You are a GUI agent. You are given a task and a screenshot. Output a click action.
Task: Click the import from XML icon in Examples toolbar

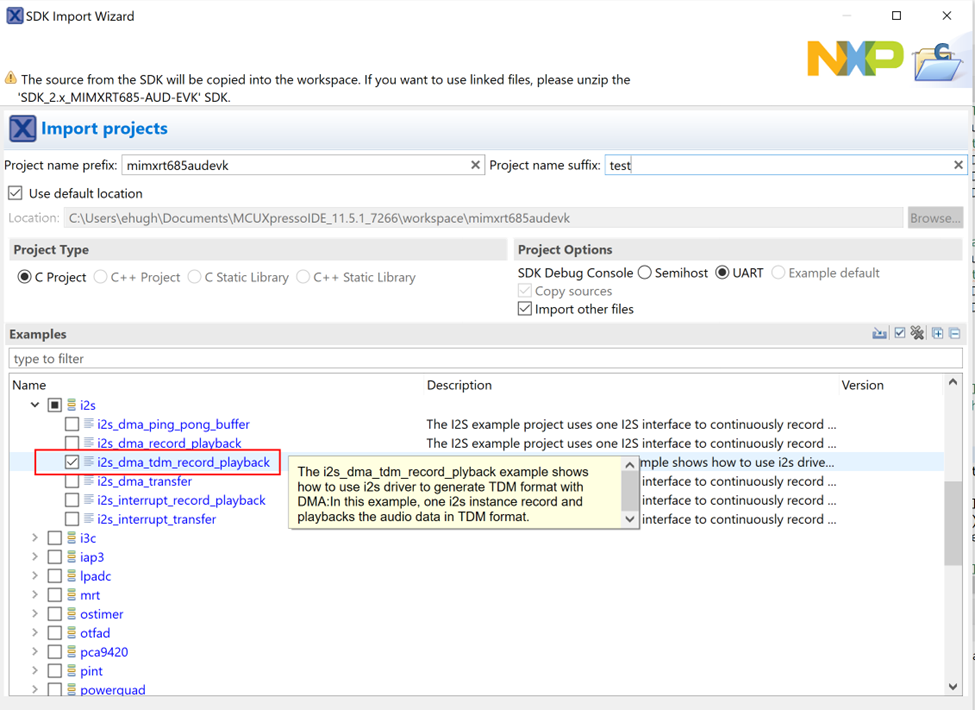[x=879, y=333]
